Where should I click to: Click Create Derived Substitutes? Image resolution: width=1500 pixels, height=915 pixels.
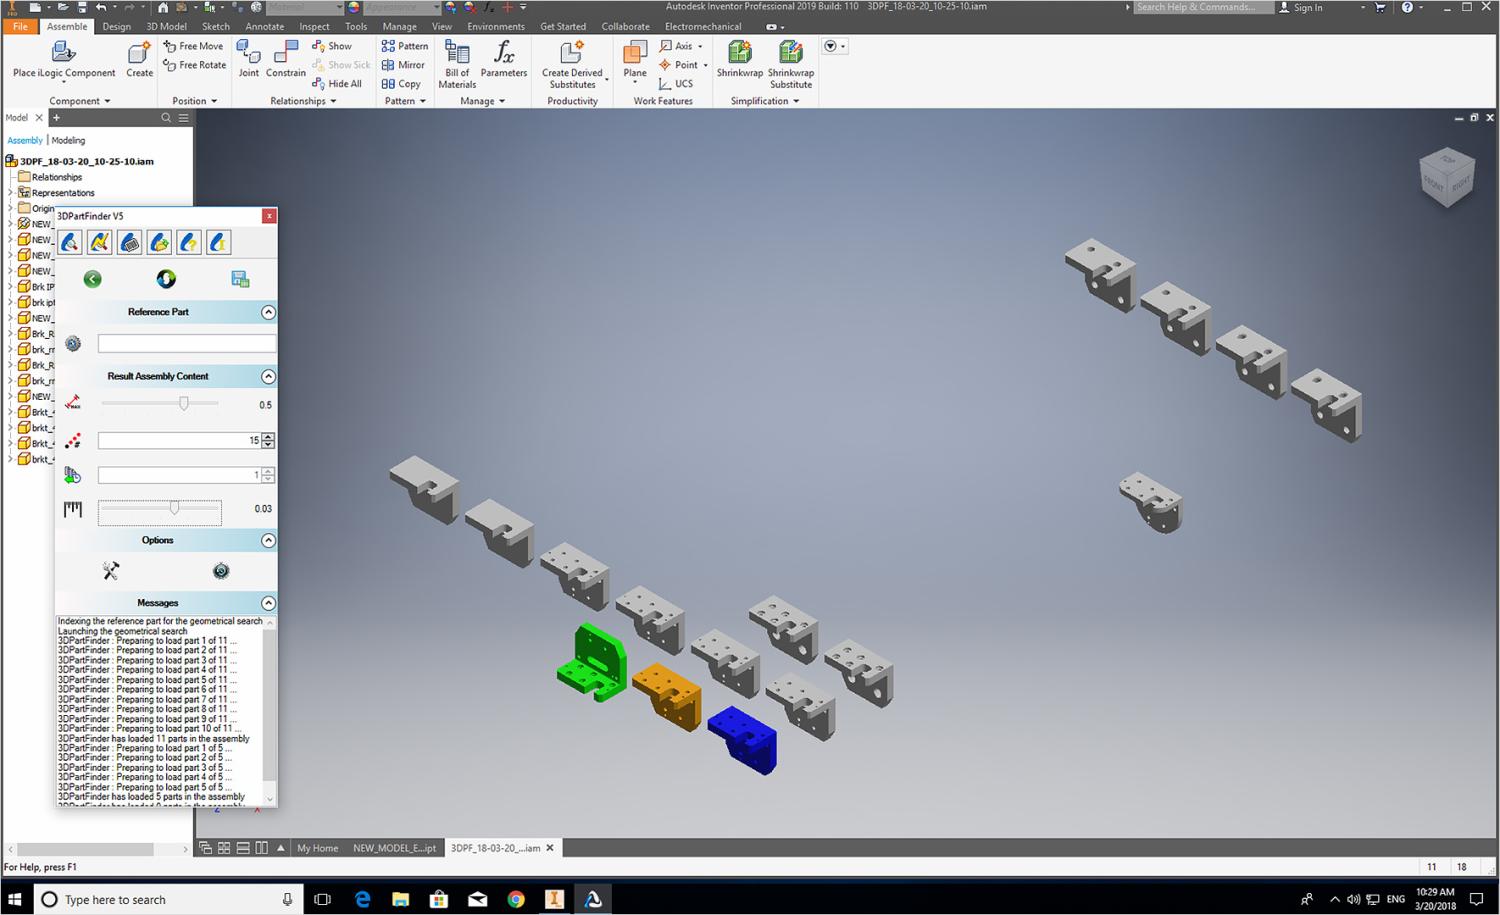click(573, 65)
